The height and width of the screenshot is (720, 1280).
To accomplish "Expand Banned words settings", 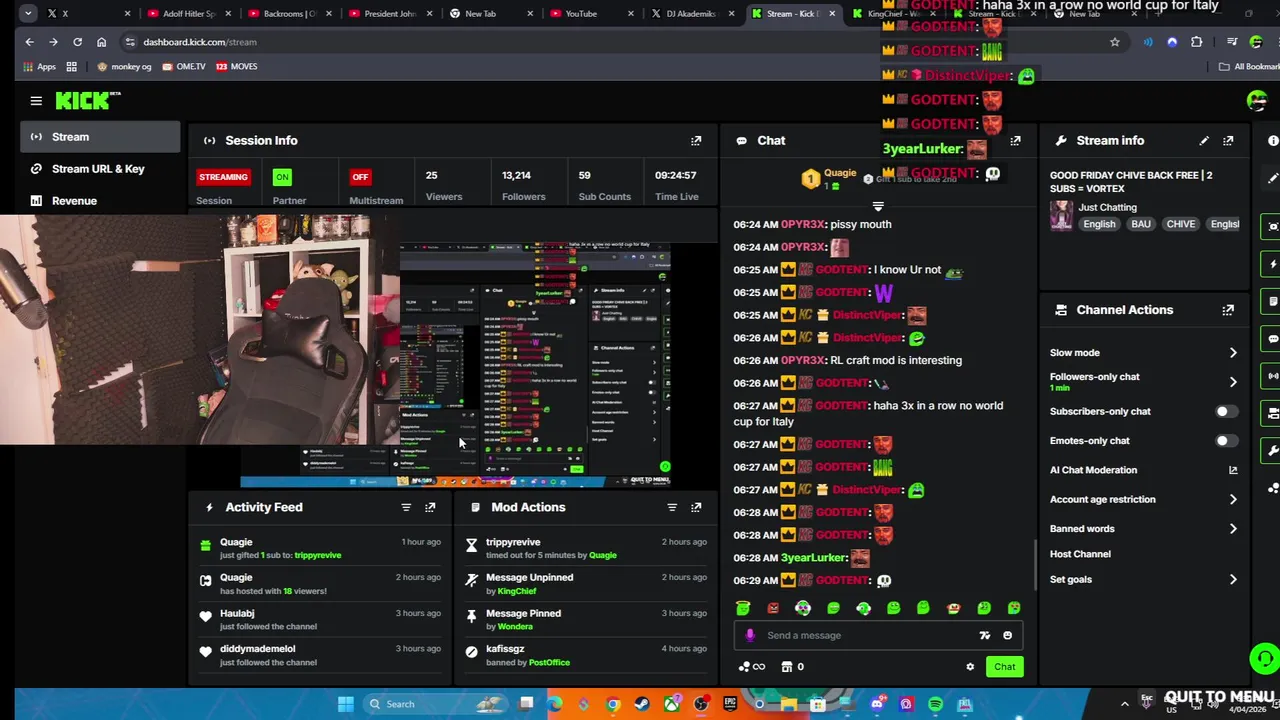I will coord(1233,529).
